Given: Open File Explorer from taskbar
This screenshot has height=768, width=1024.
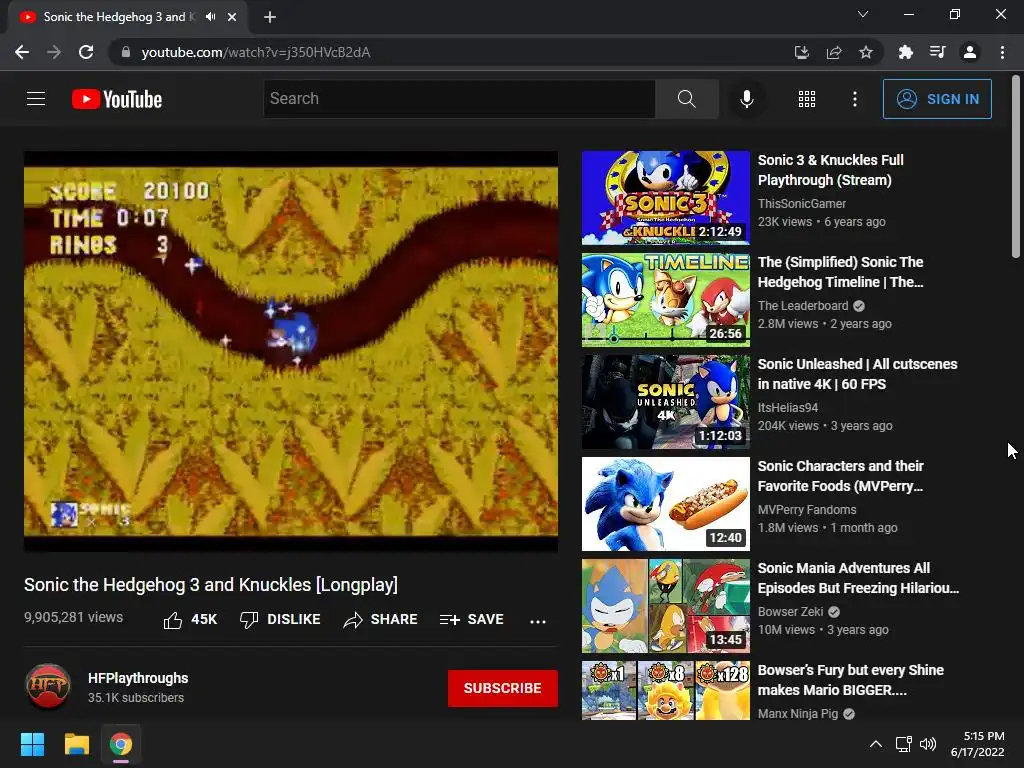Looking at the screenshot, I should 76,744.
